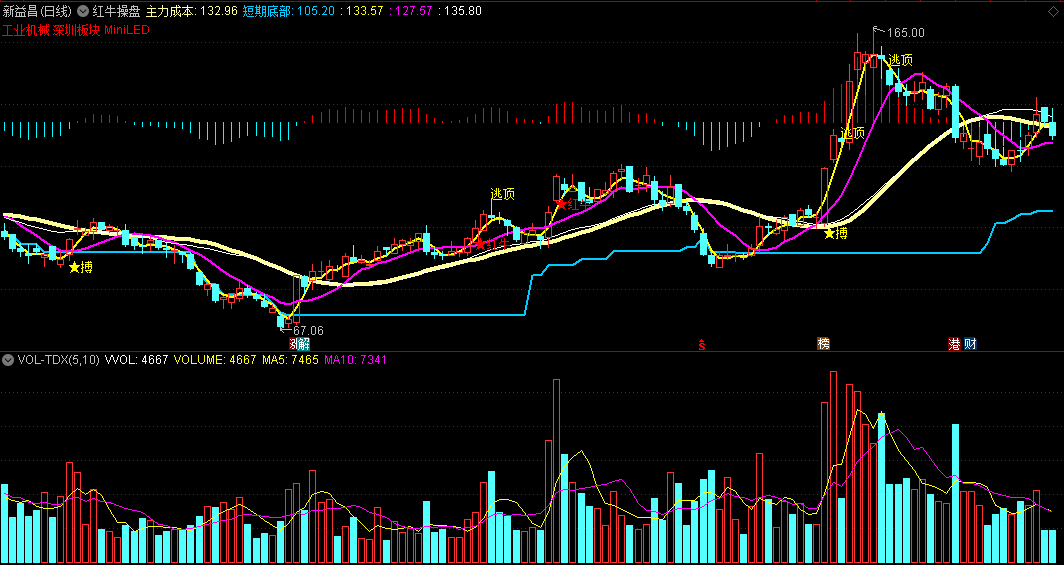Click the 逃顶 signal near the 165.00 peak
Viewport: 1064px width, 565px height.
coord(900,60)
